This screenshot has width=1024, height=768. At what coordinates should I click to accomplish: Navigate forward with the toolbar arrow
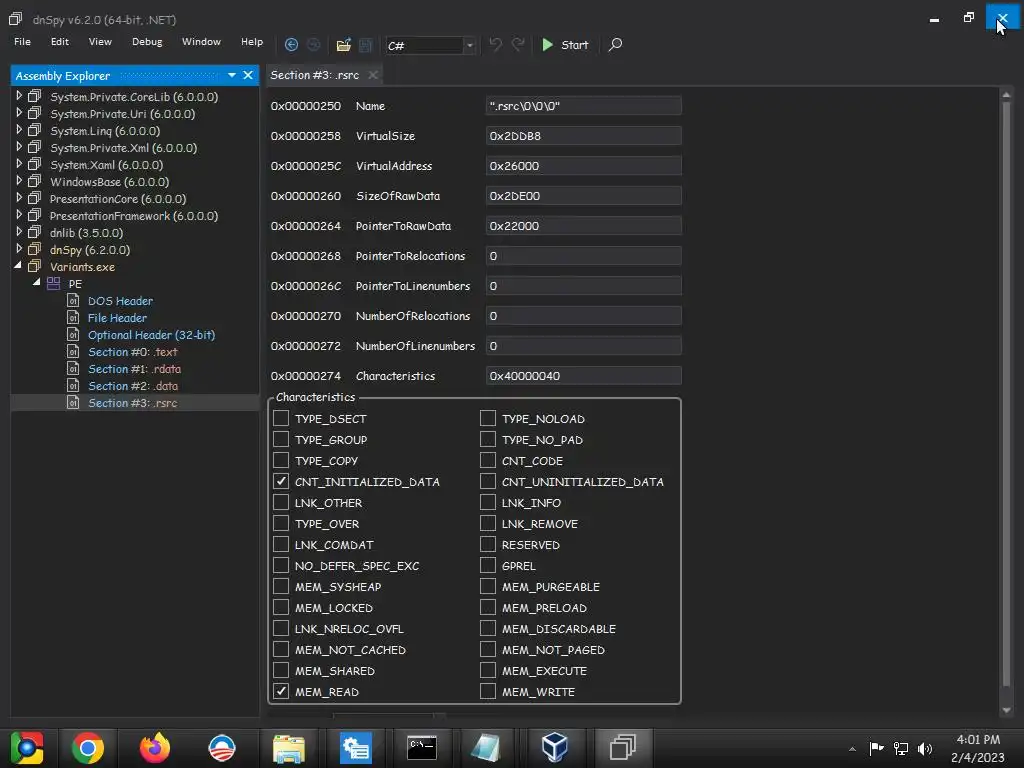313,44
